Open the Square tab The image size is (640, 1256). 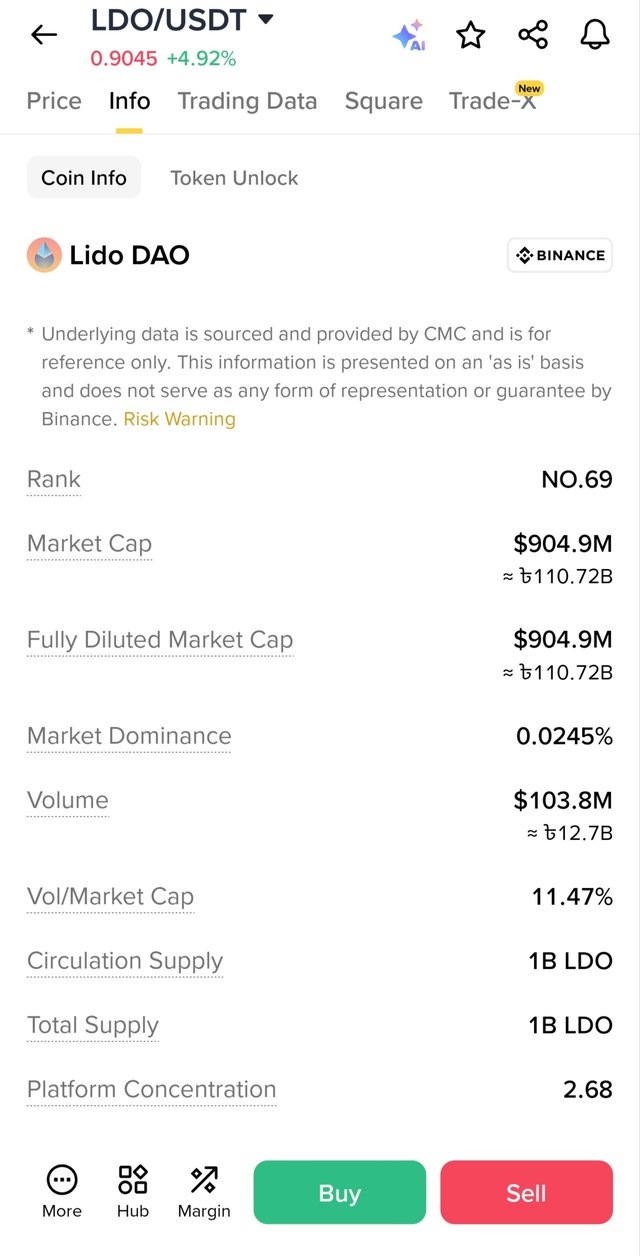[x=383, y=101]
